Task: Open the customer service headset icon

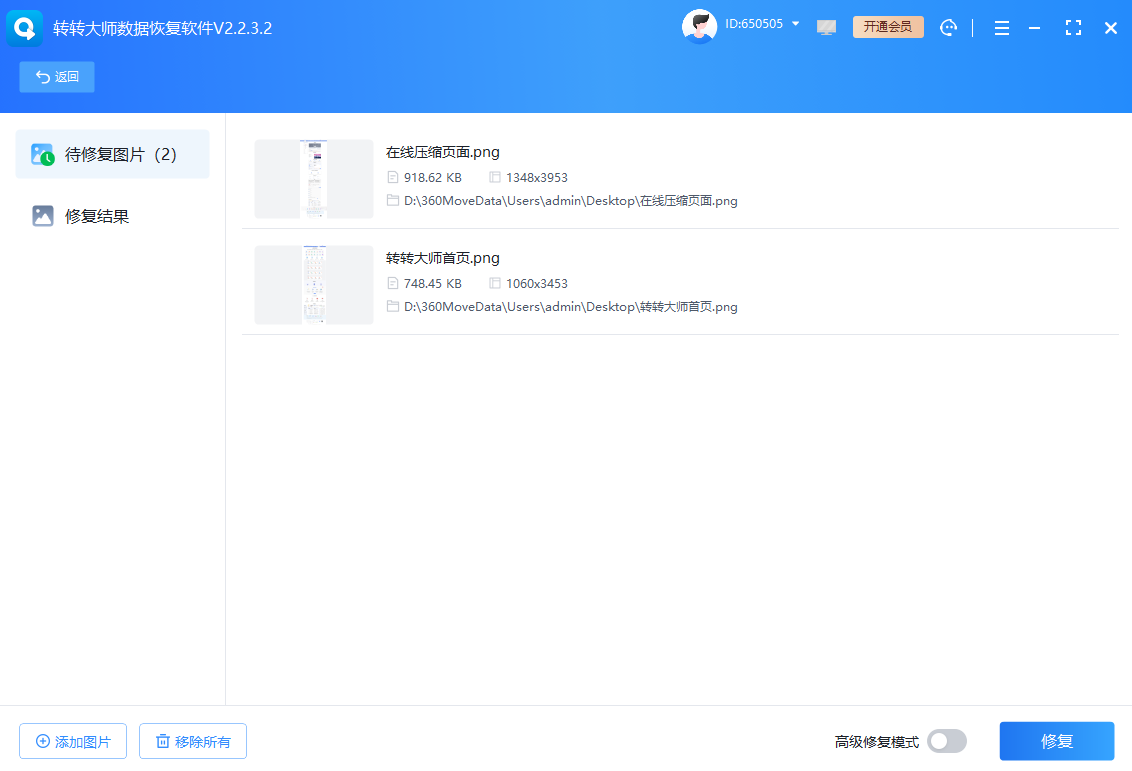Action: coord(948,27)
